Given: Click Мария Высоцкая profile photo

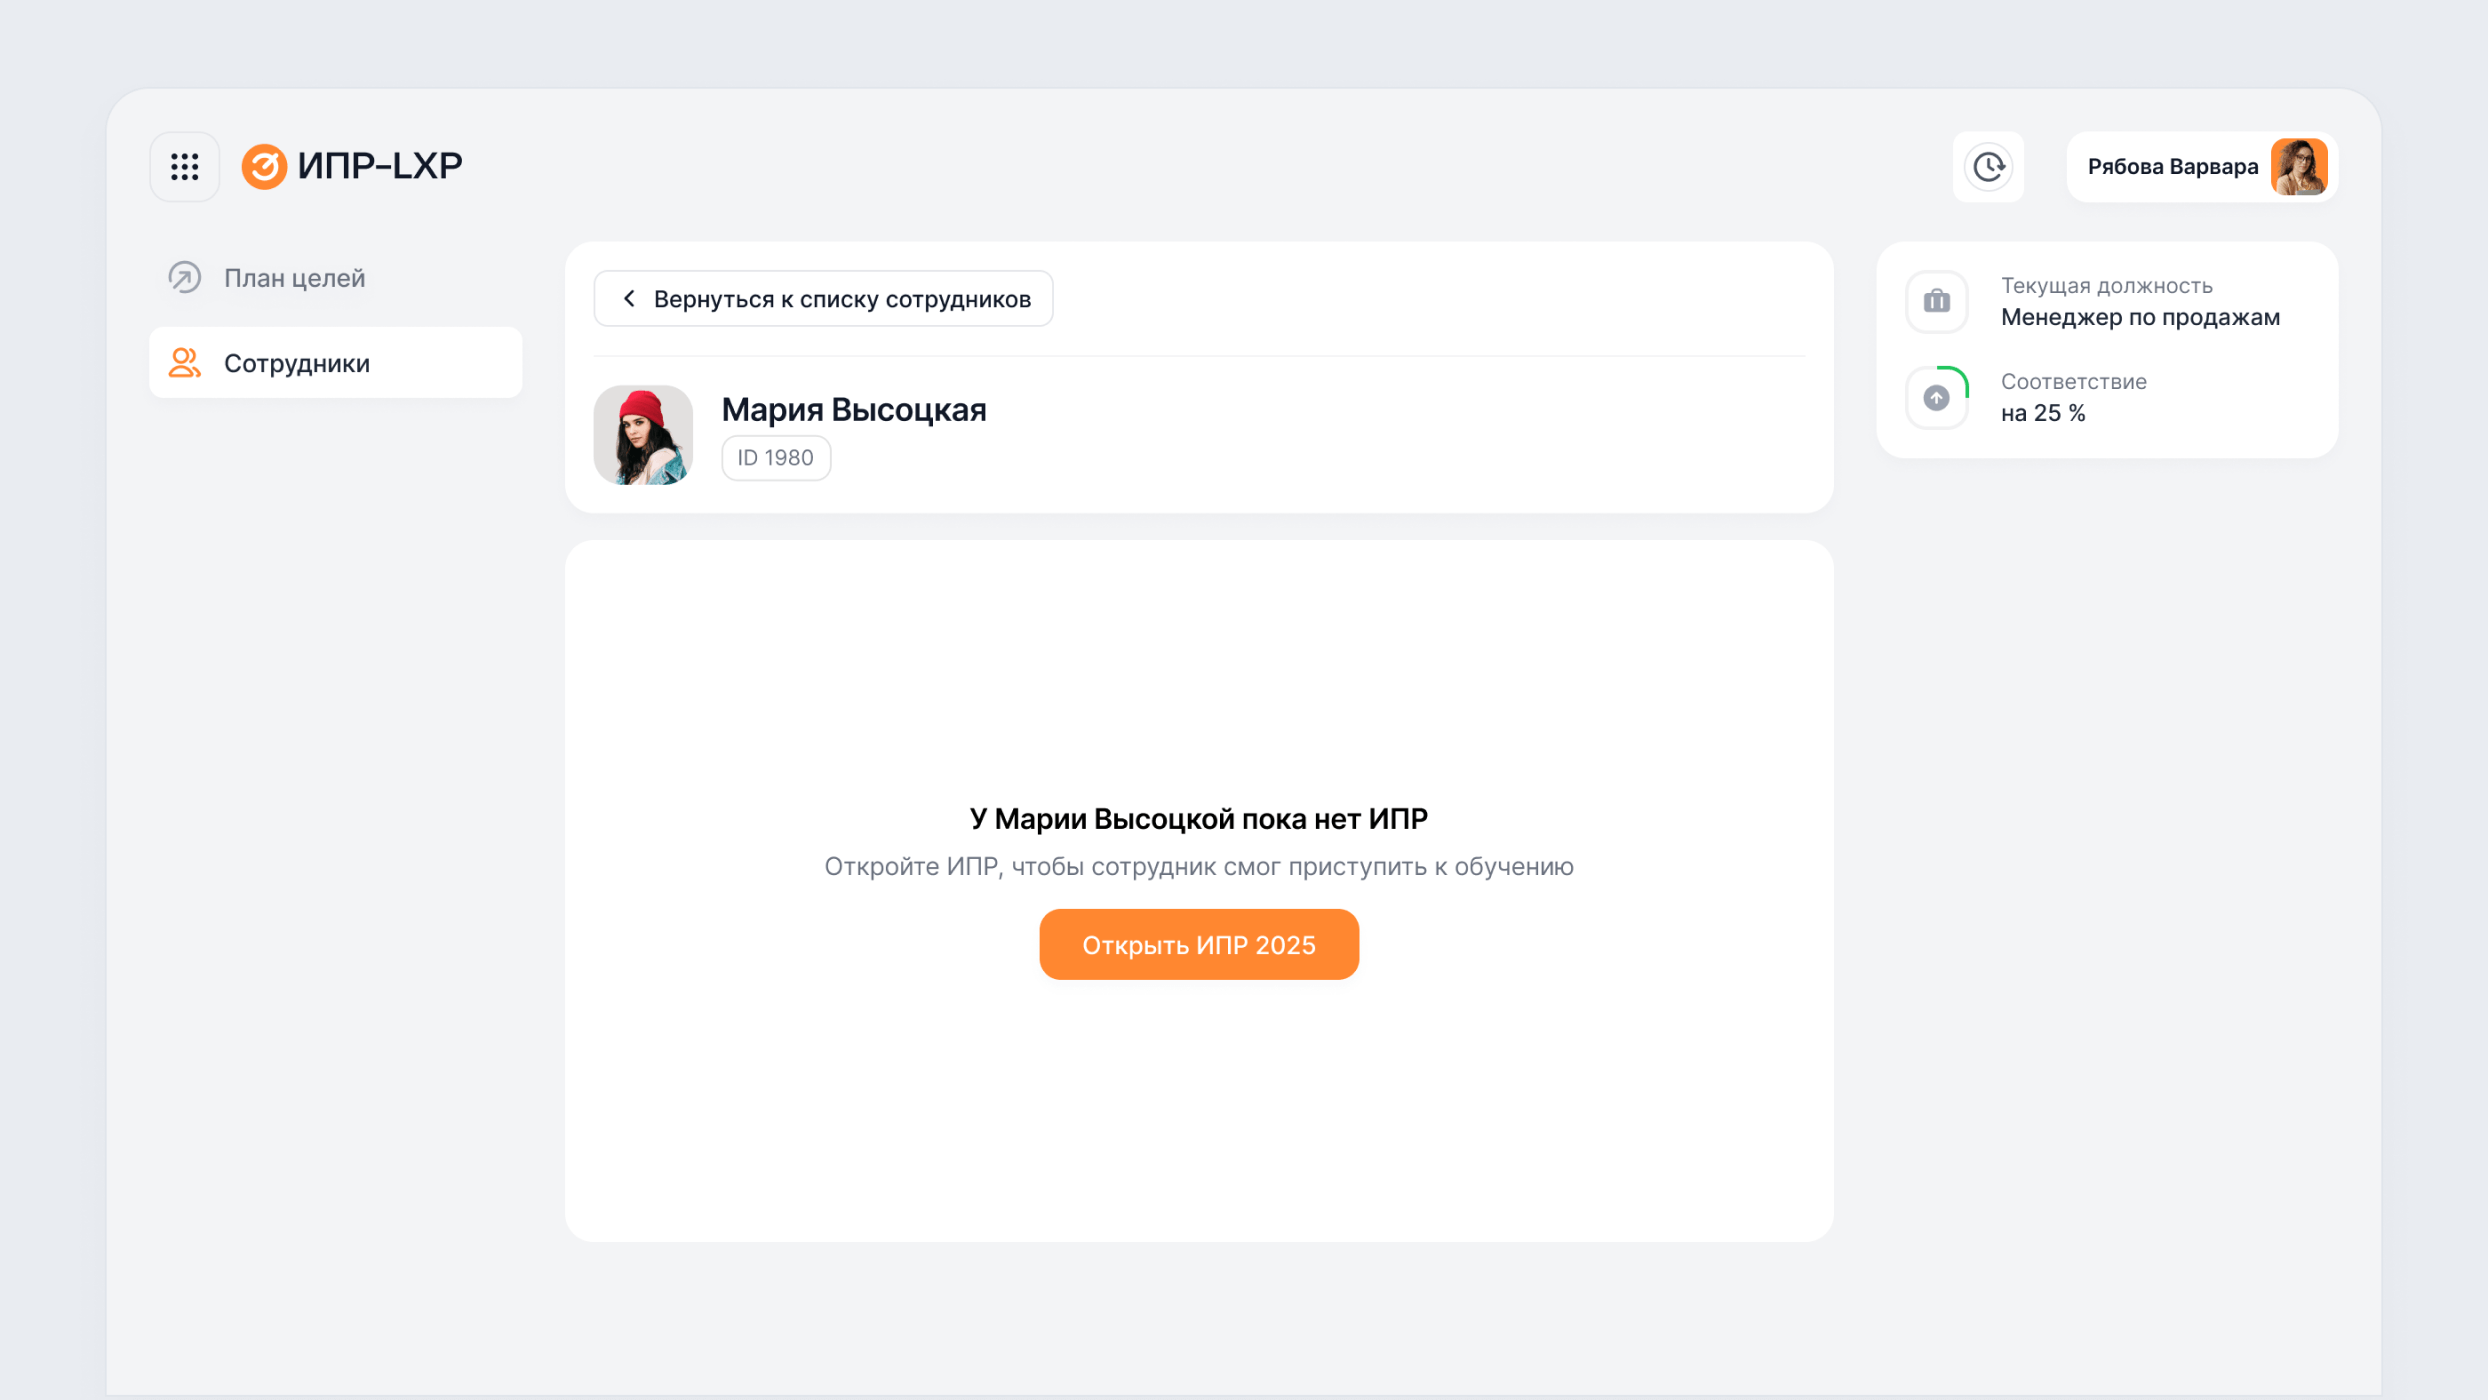Looking at the screenshot, I should click(643, 435).
